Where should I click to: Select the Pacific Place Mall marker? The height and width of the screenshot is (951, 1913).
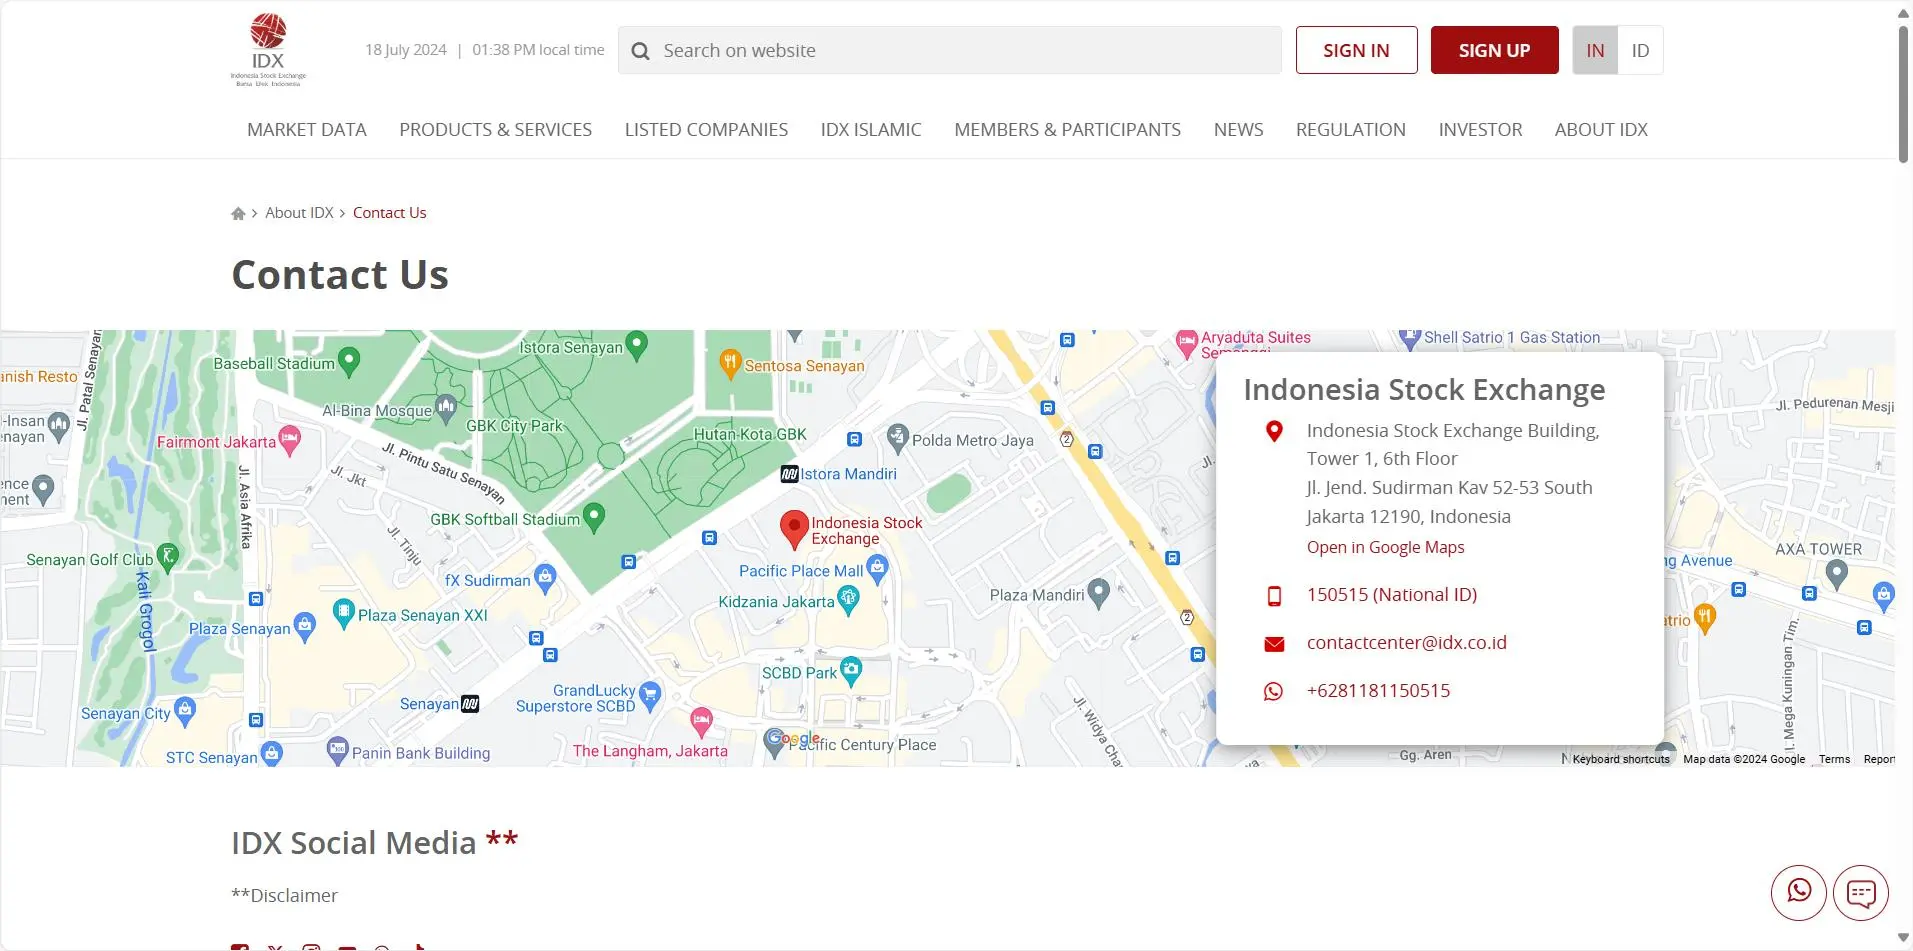[878, 569]
